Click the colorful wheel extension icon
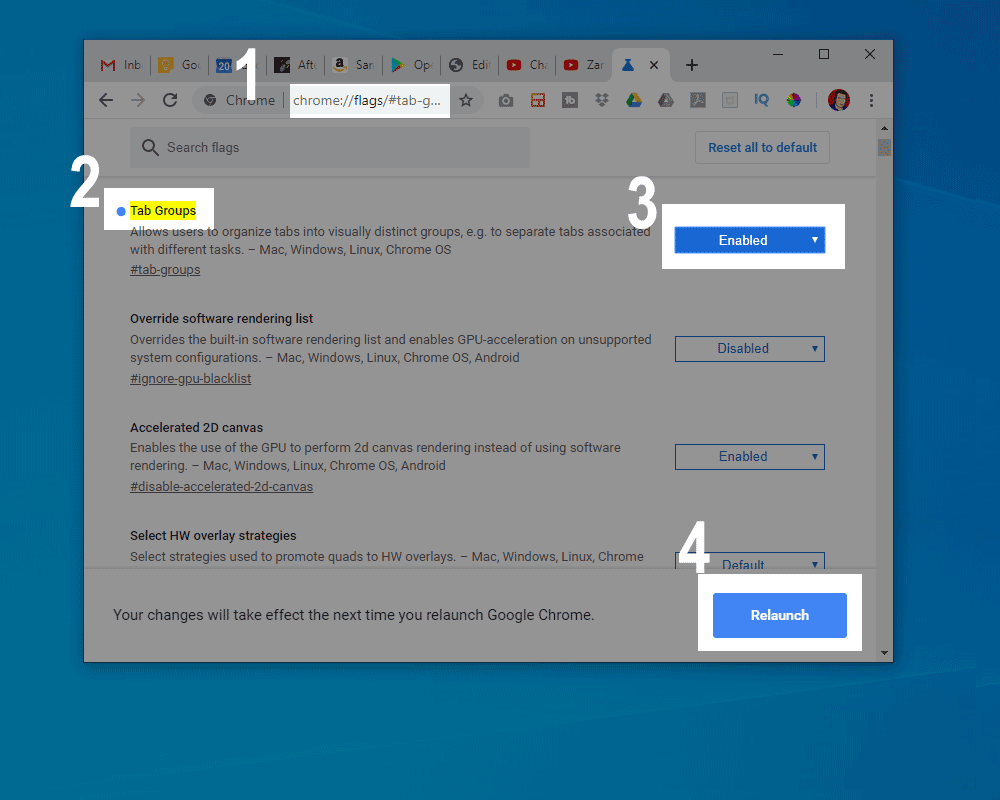The height and width of the screenshot is (800, 1000). pyautogui.click(x=793, y=100)
